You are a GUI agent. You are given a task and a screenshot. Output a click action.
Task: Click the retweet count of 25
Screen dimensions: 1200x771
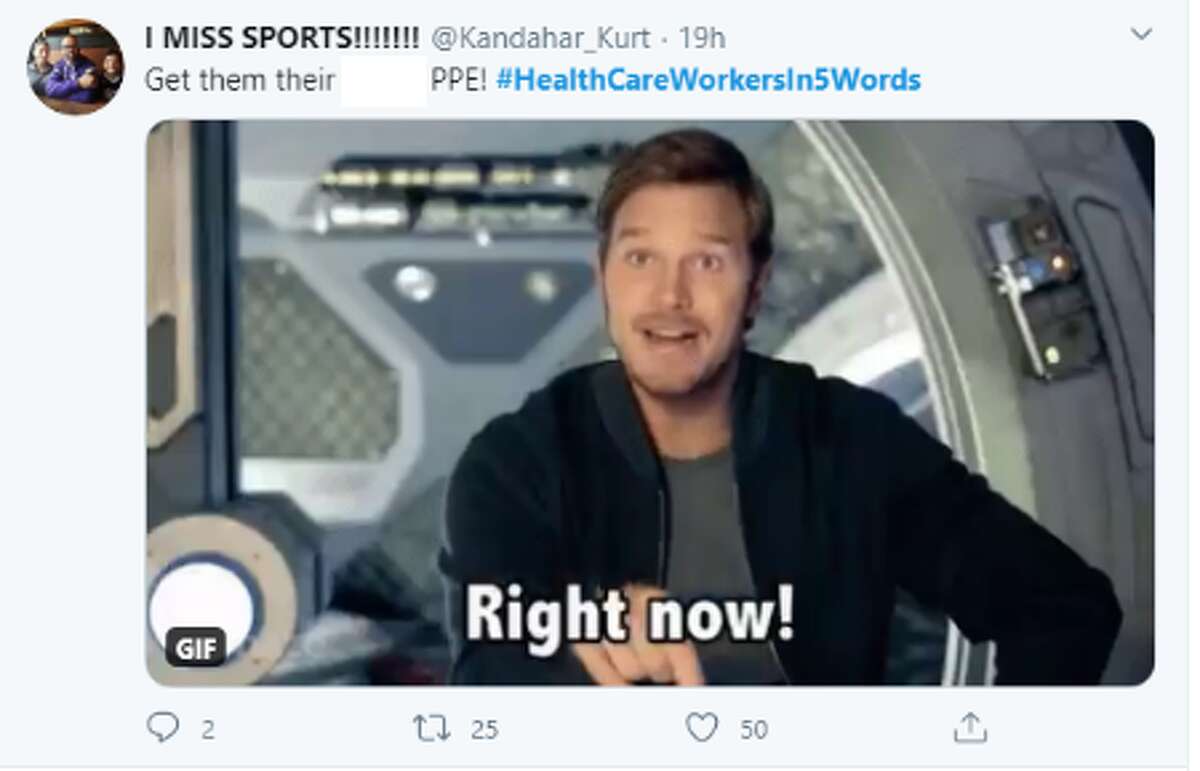coord(484,729)
